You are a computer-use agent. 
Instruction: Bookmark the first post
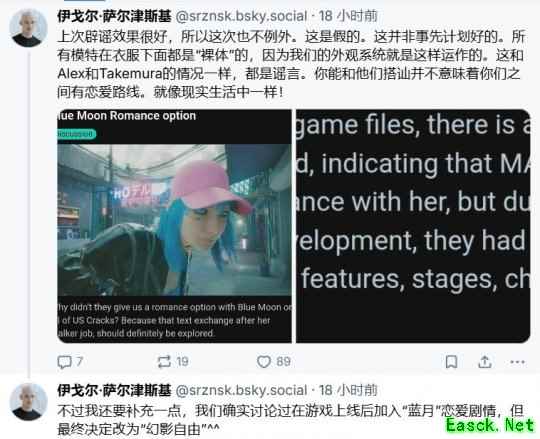coord(451,362)
